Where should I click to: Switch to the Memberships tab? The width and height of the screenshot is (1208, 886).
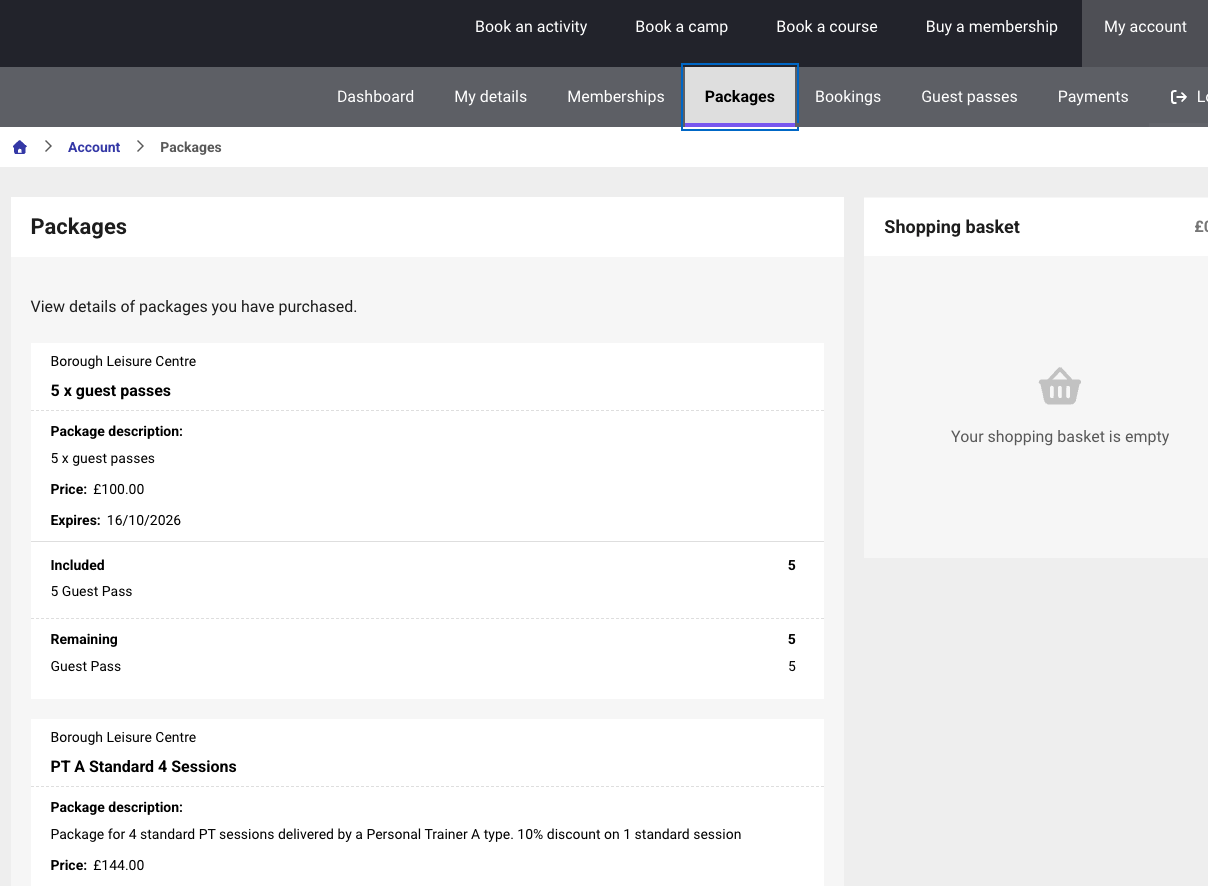[x=616, y=97]
